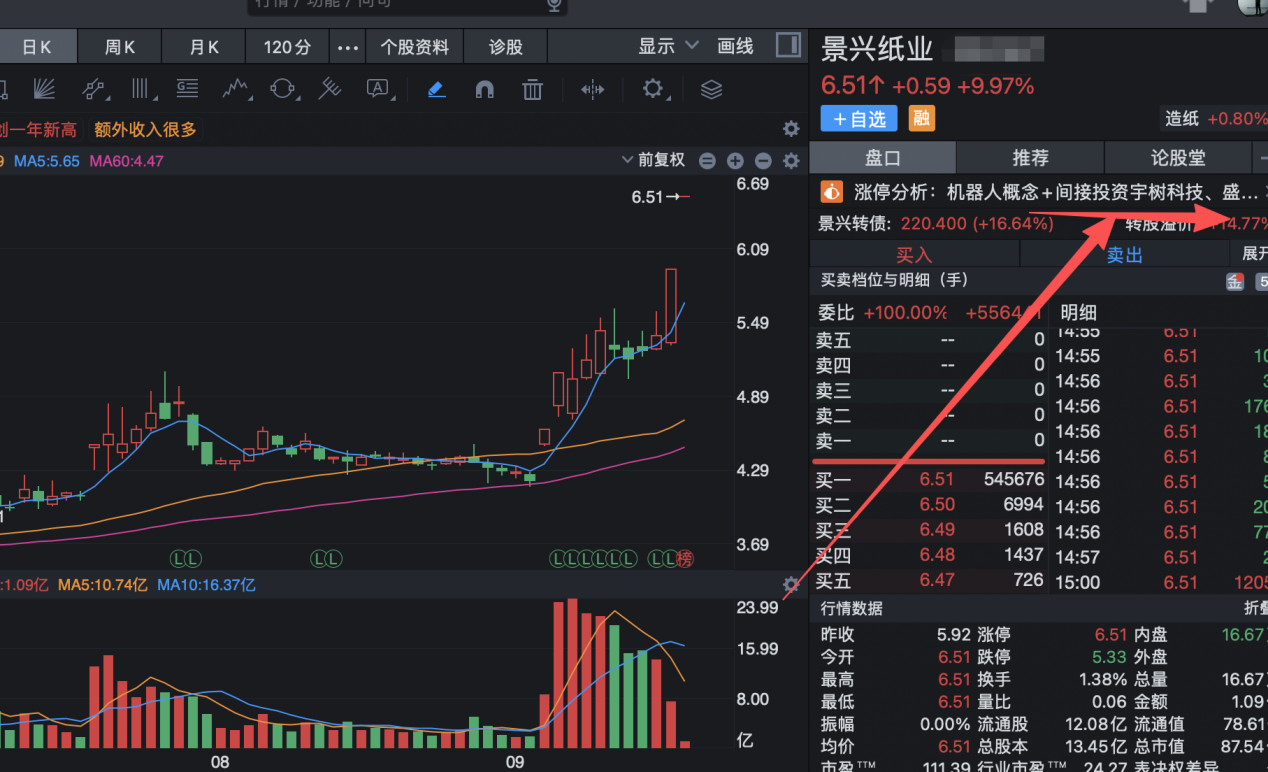
Task: Open the ellipsis more periods menu
Action: [347, 47]
